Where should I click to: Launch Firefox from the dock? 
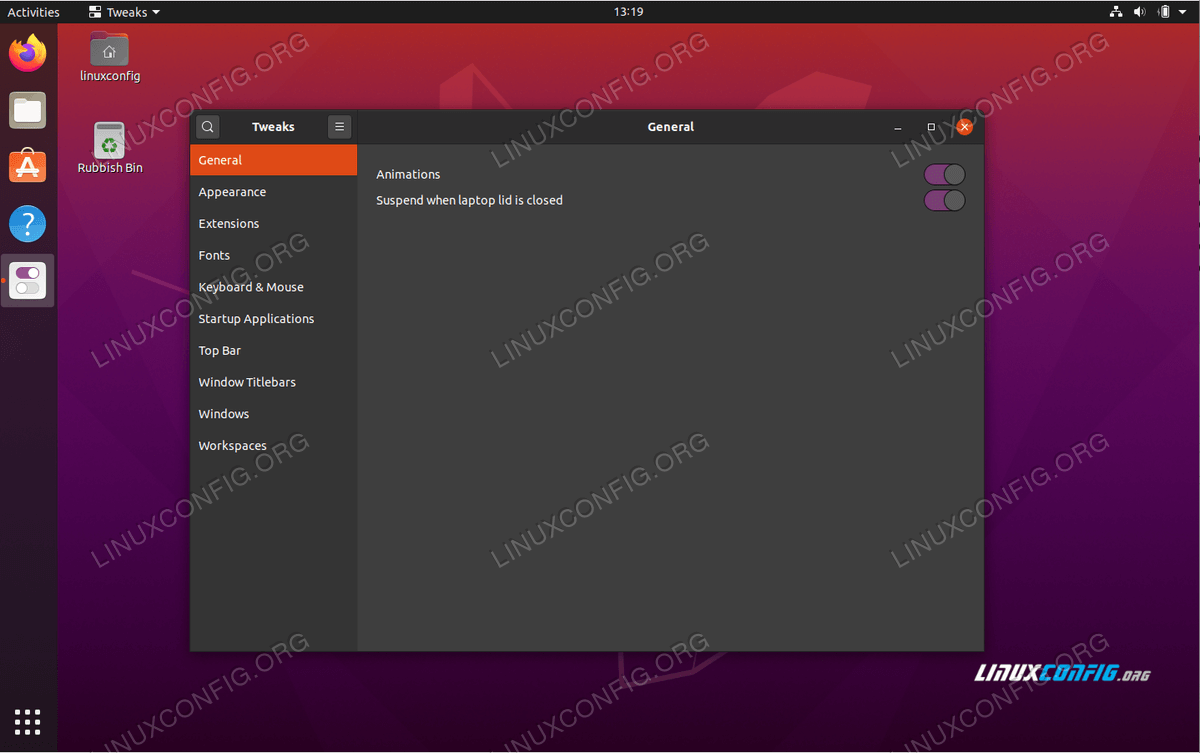click(x=28, y=53)
